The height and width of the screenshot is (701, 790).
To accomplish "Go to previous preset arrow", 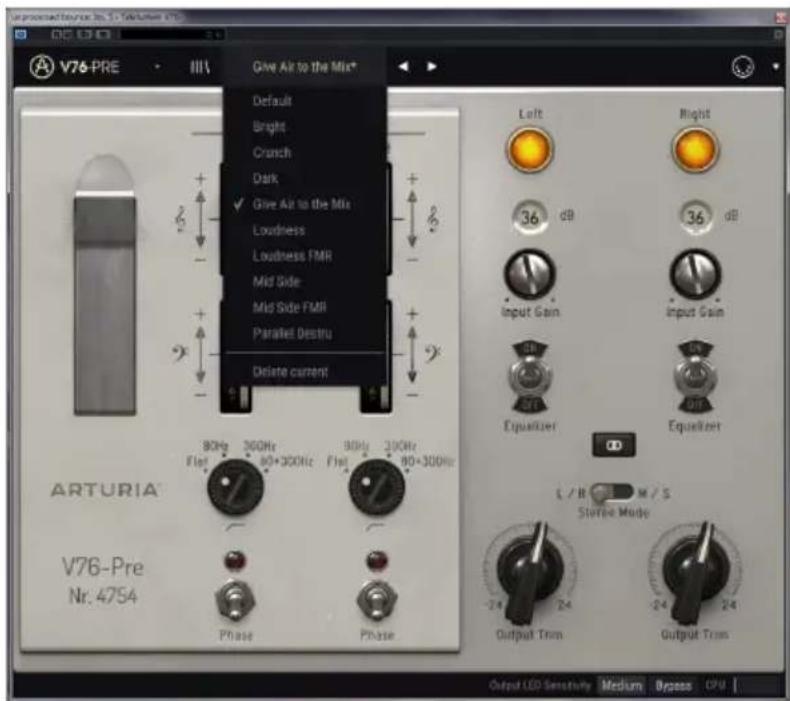I will click(403, 67).
